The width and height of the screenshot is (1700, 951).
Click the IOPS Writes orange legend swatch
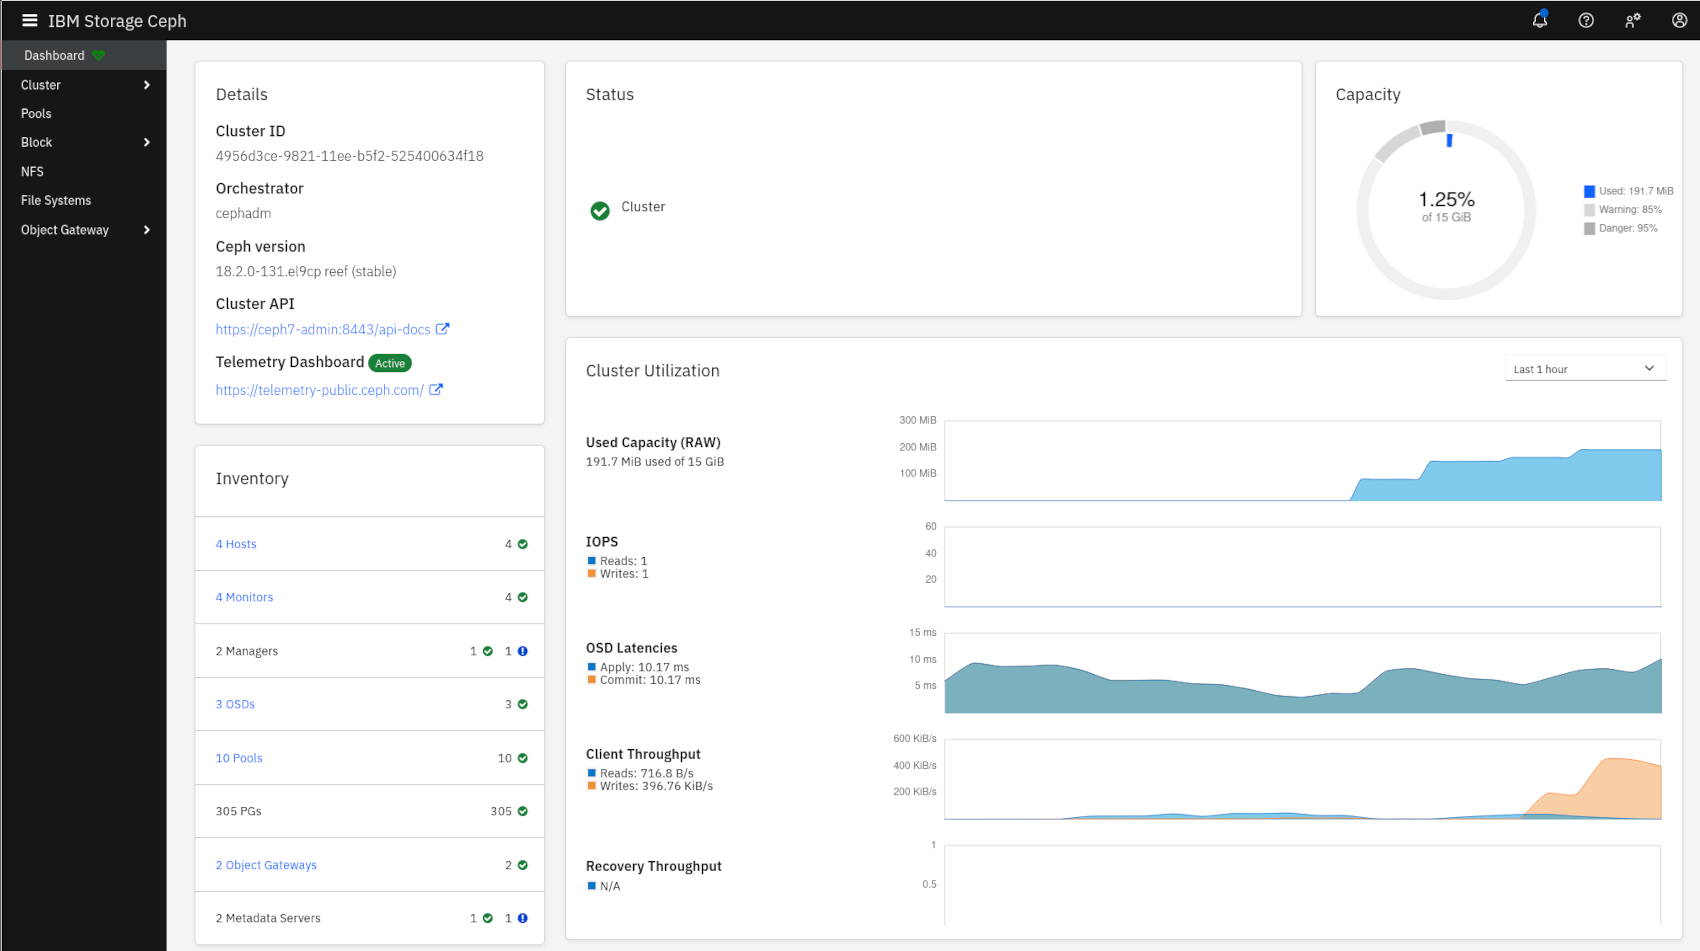591,574
